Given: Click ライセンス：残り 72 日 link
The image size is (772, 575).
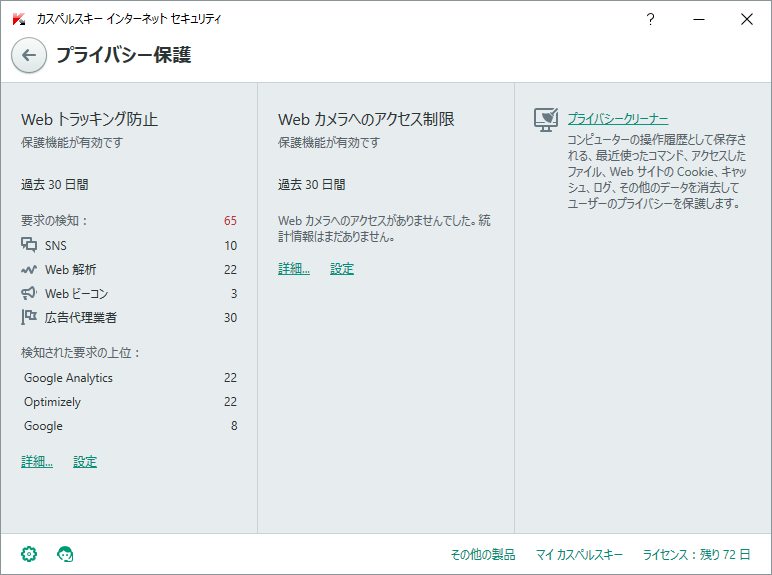Looking at the screenshot, I should (696, 555).
